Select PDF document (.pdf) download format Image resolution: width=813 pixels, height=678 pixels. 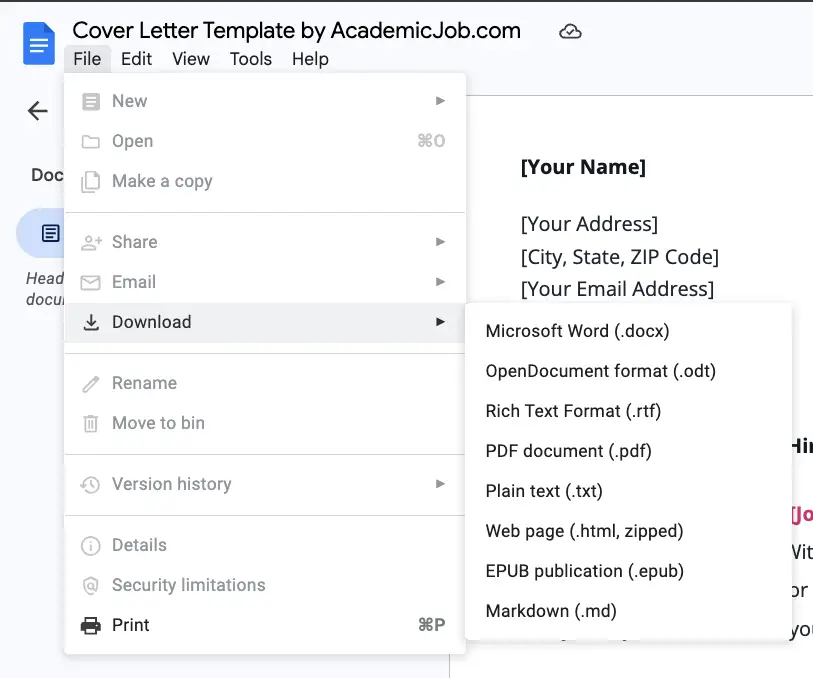click(x=568, y=451)
